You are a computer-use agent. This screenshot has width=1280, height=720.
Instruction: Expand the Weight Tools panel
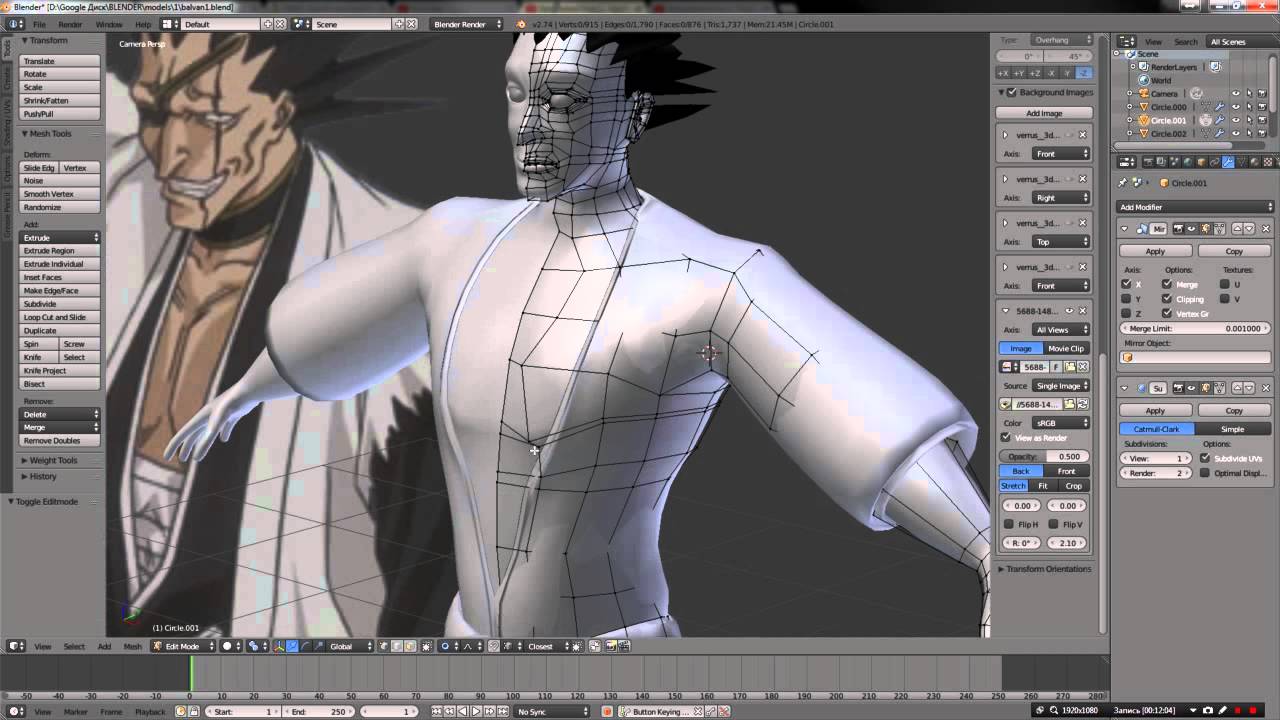point(53,461)
